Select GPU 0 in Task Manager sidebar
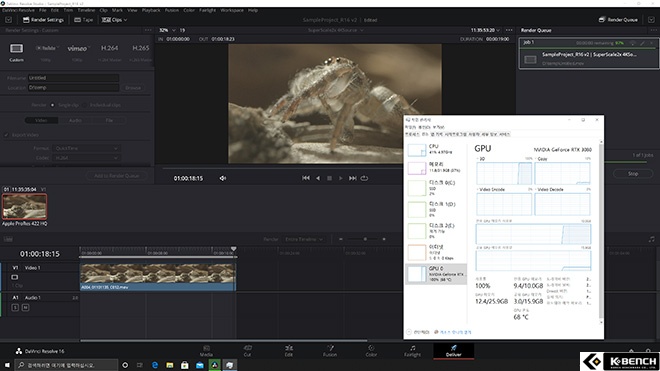 (x=436, y=274)
